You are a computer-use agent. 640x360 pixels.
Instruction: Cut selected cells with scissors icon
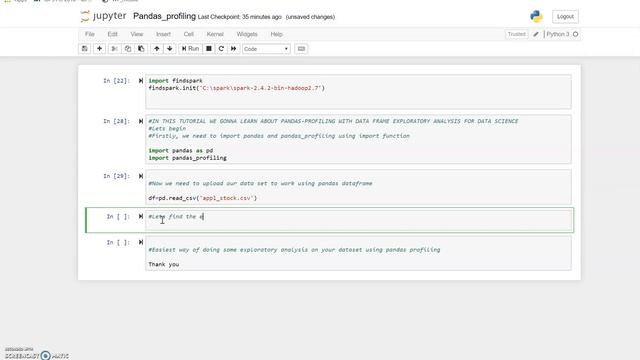click(x=114, y=49)
